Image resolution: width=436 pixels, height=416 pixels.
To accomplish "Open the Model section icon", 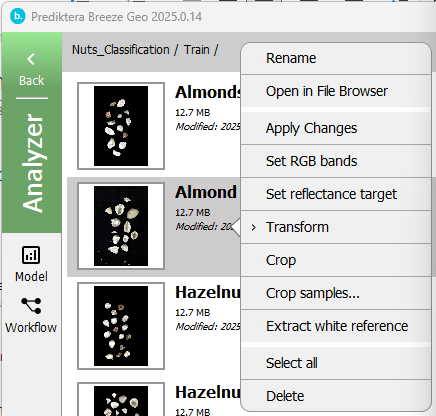I will pos(31,255).
